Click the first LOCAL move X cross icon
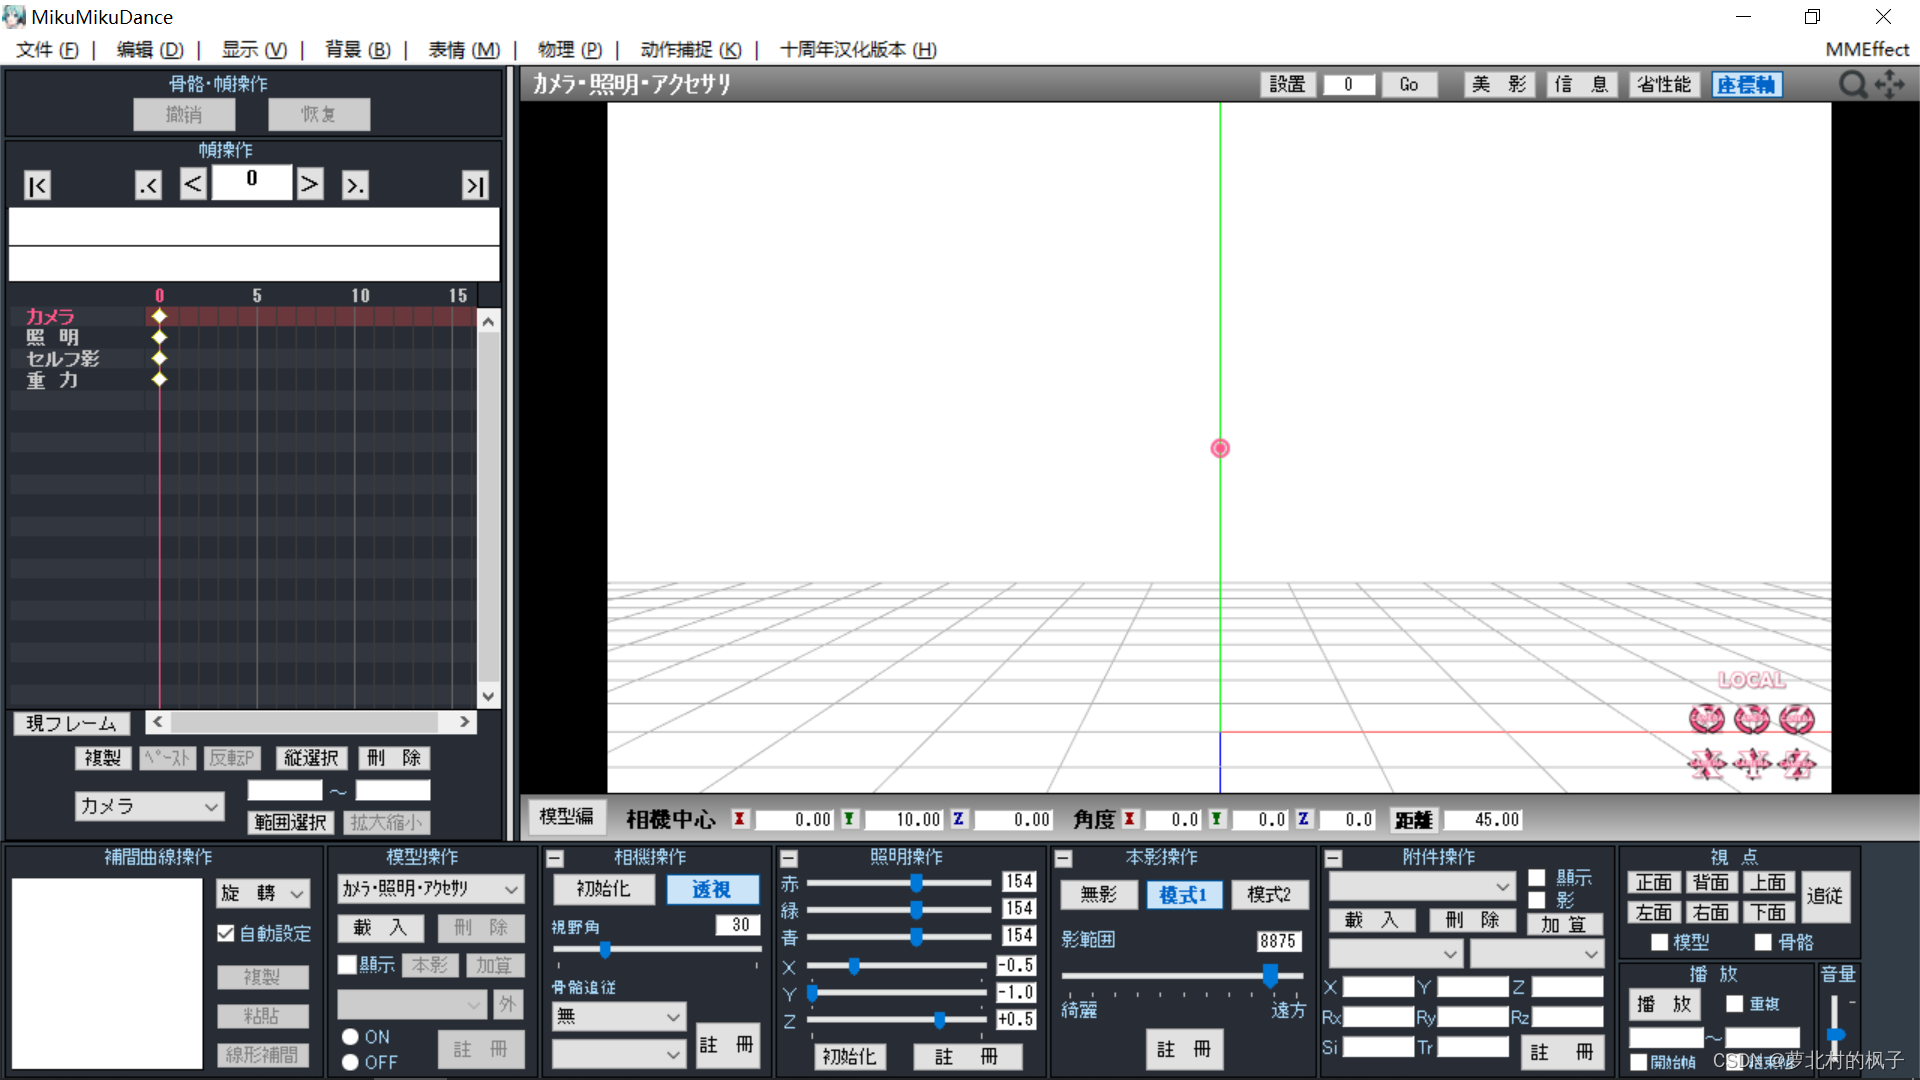Screen dimensions: 1920x1080 tap(1706, 764)
